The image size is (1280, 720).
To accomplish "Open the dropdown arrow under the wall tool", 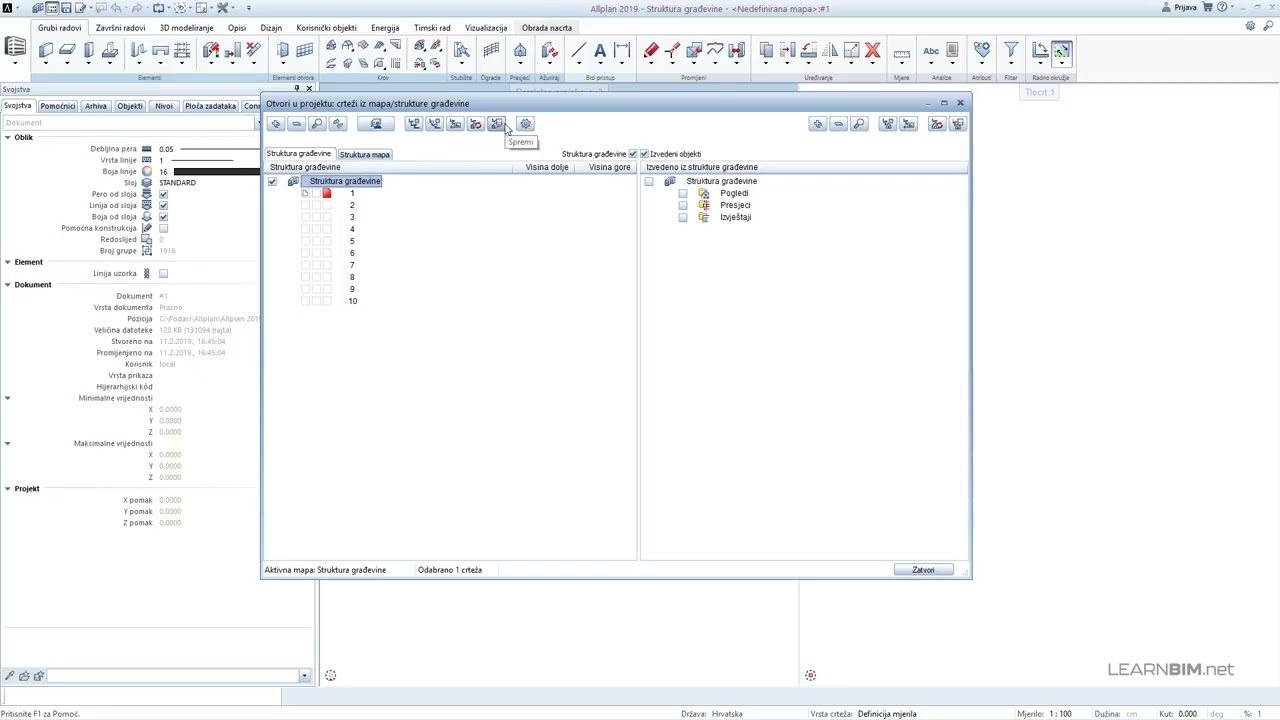I will point(46,64).
